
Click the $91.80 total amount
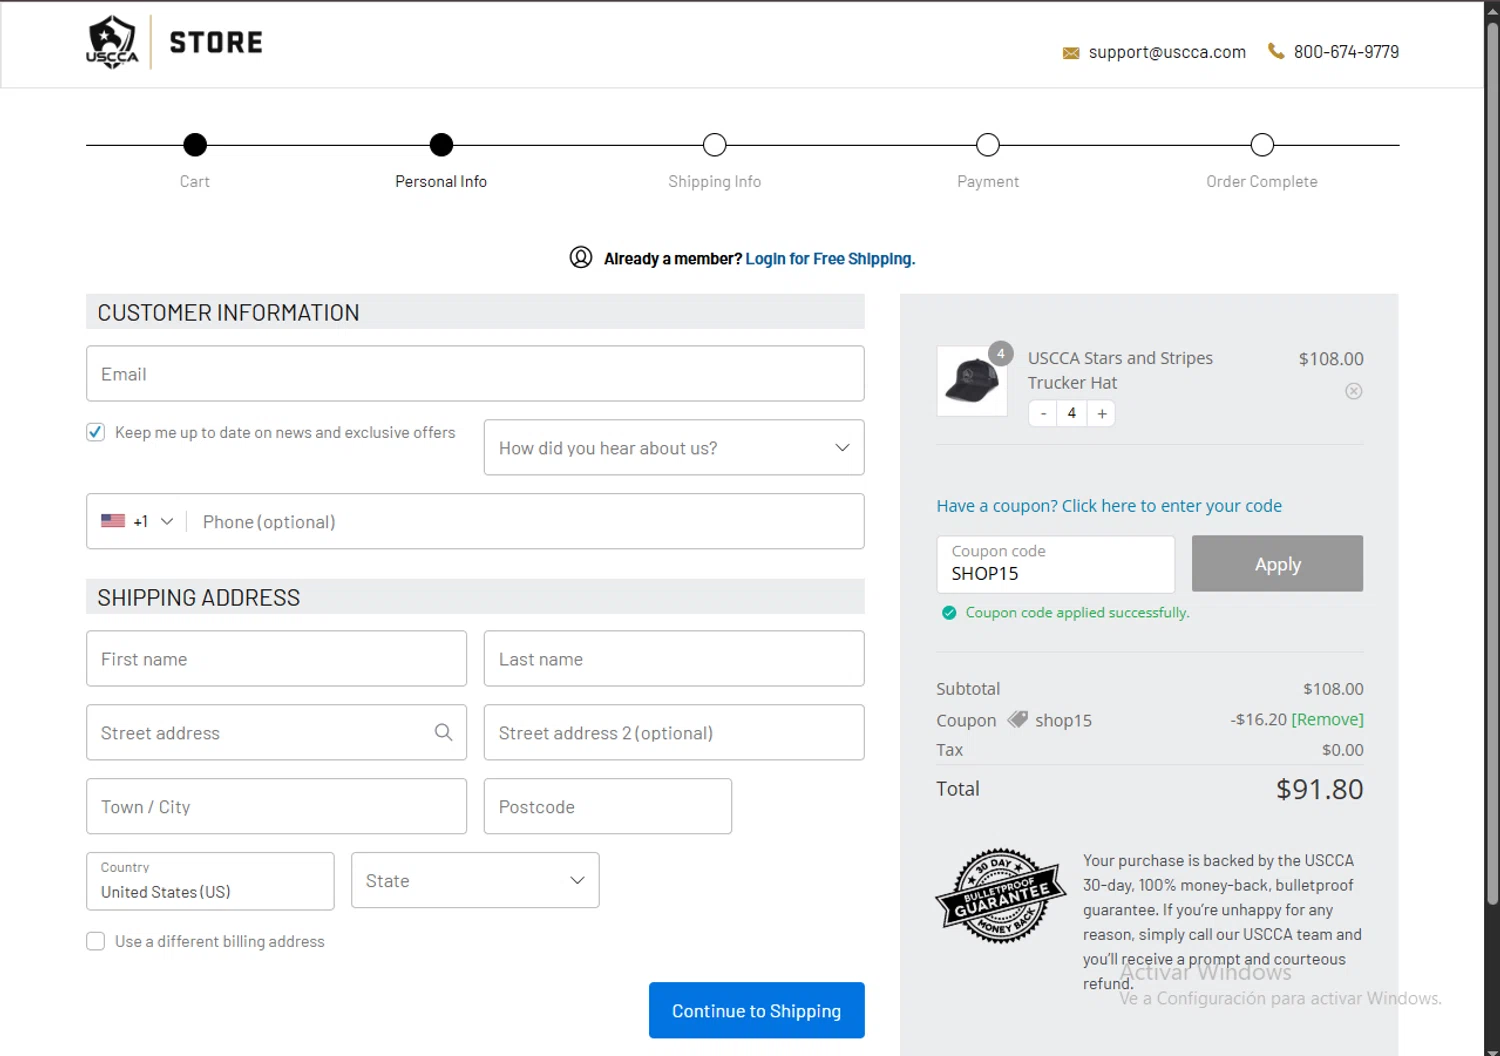point(1319,789)
